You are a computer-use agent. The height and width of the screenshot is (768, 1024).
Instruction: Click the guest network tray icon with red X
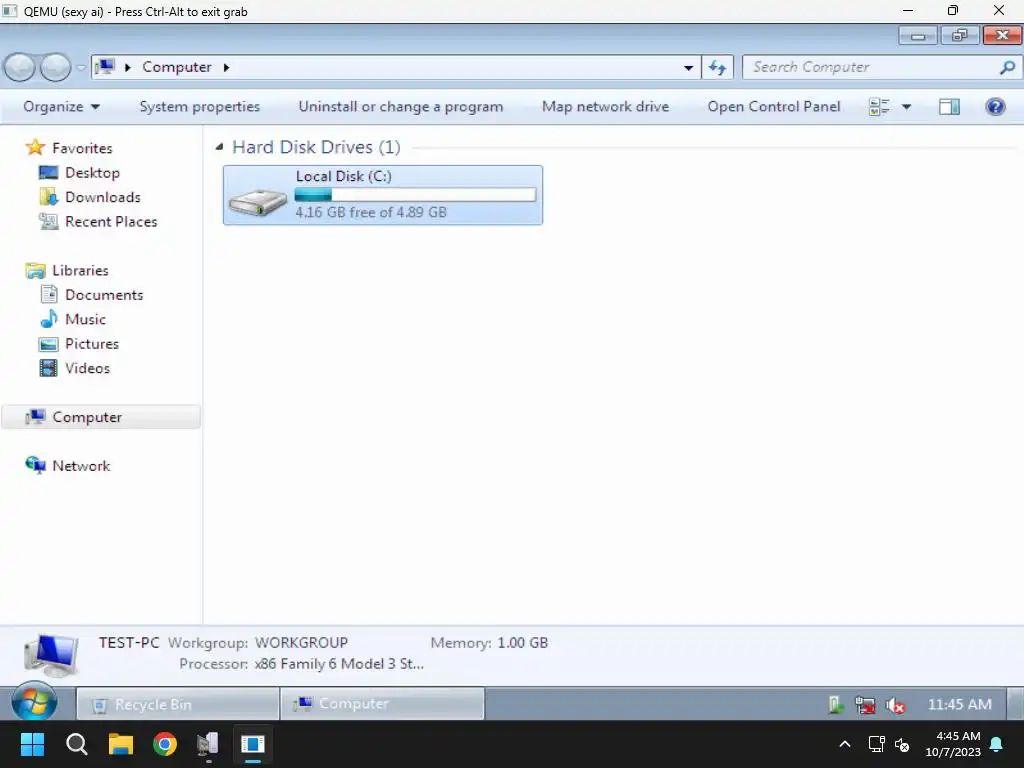pyautogui.click(x=865, y=705)
